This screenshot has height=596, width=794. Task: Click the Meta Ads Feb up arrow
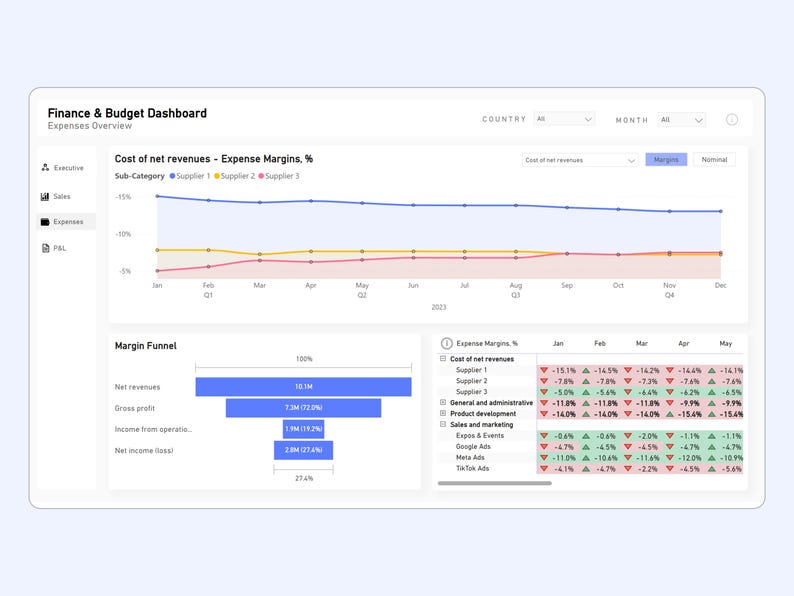coord(586,458)
